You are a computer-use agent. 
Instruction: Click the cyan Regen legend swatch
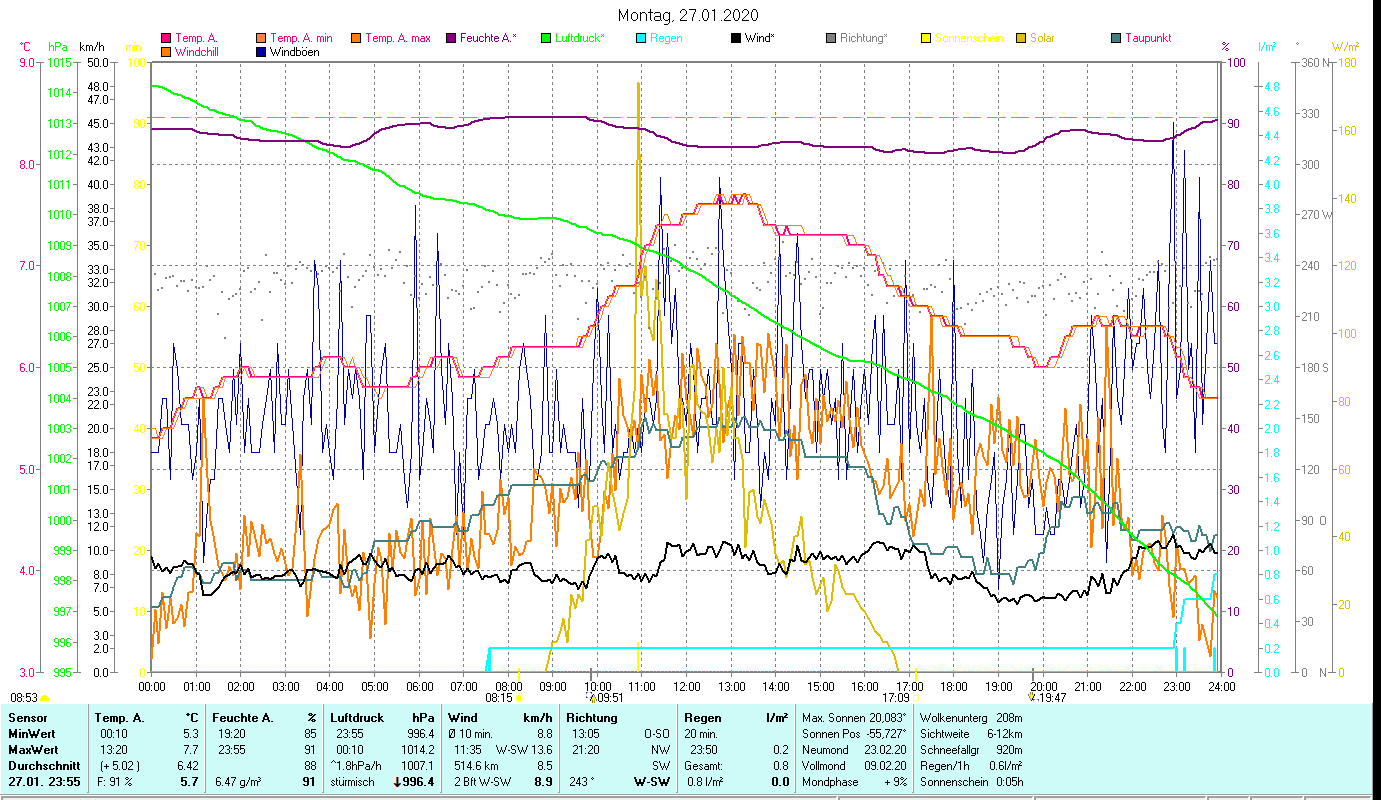coord(642,39)
